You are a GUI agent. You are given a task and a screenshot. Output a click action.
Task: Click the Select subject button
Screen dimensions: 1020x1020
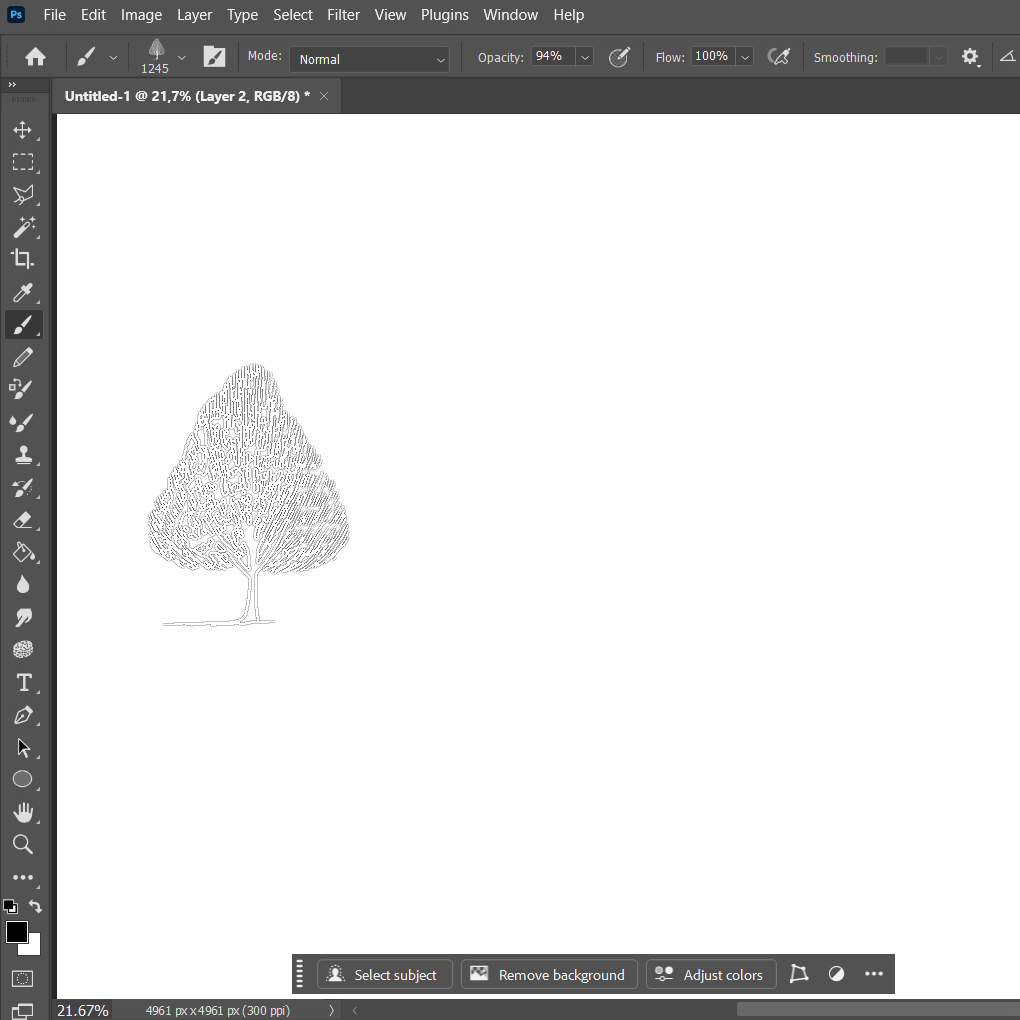tap(384, 974)
